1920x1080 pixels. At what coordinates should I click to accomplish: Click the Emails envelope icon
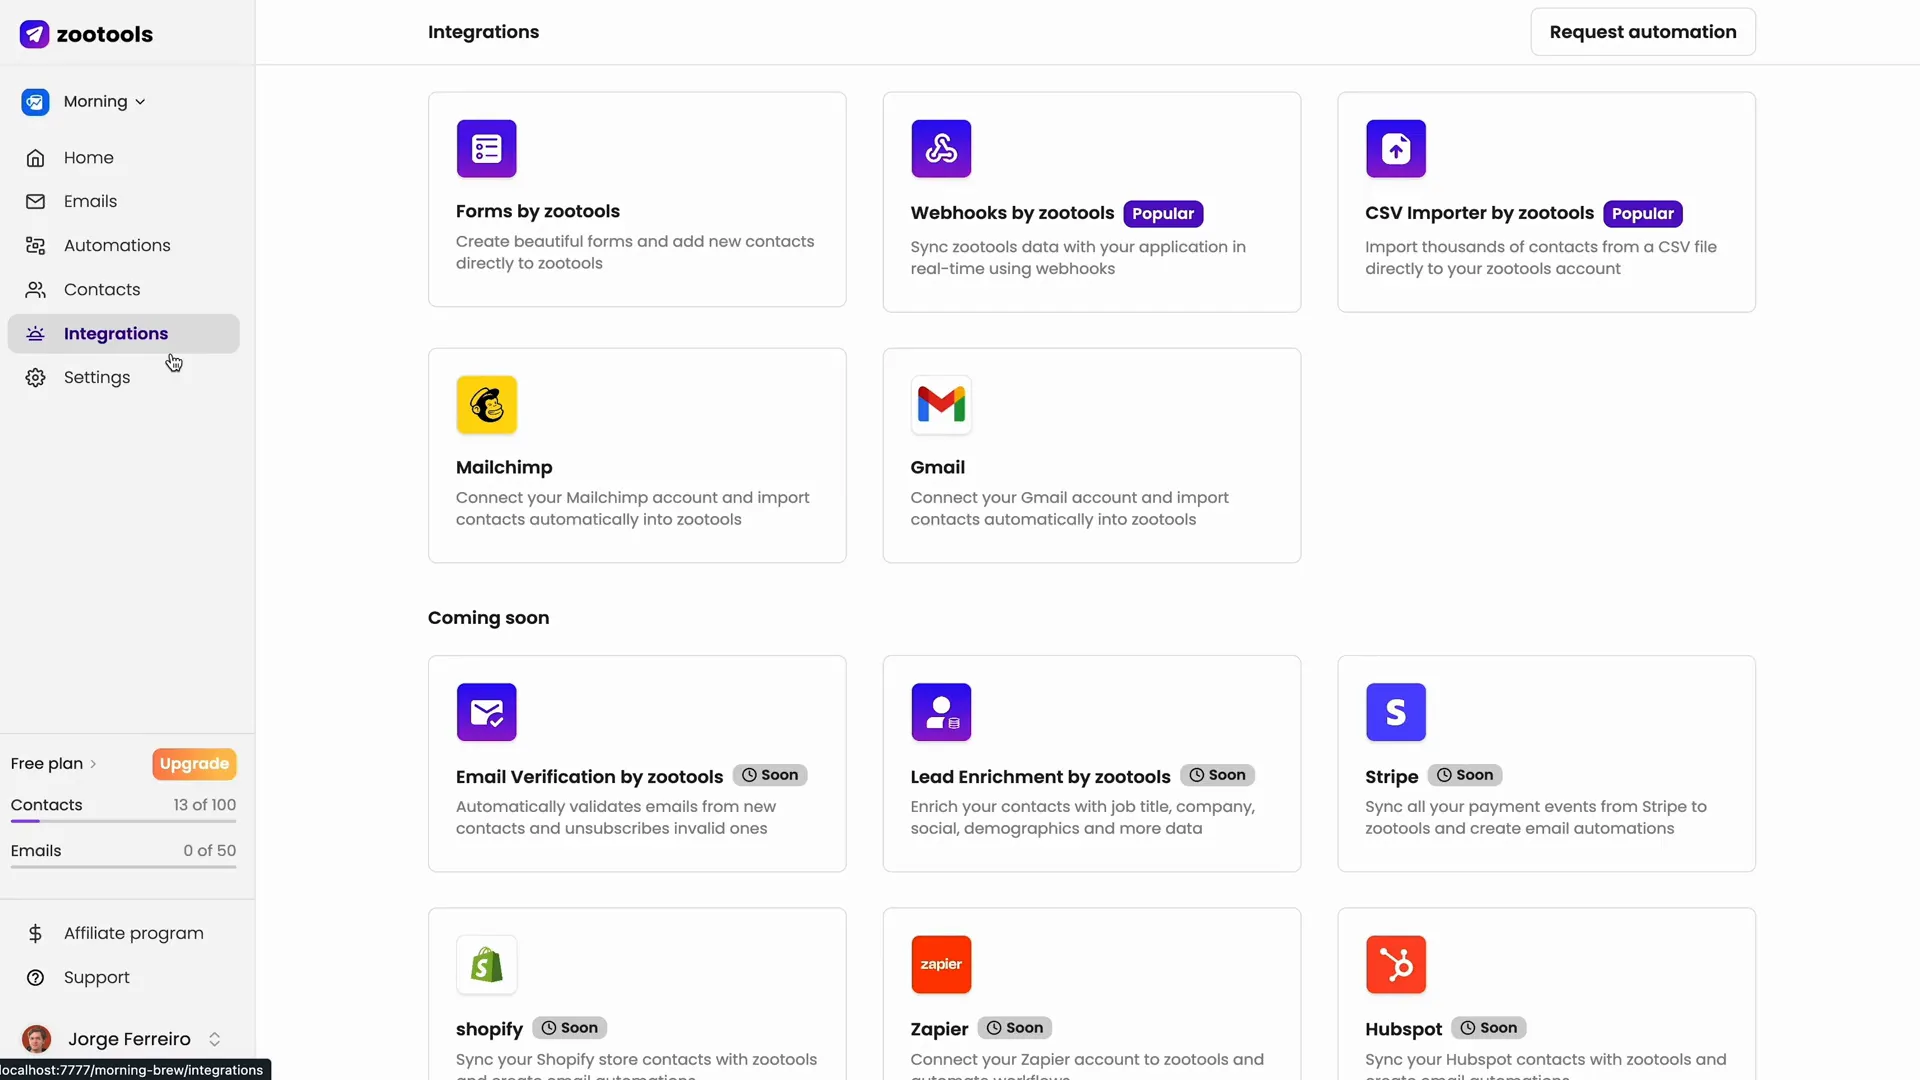35,202
